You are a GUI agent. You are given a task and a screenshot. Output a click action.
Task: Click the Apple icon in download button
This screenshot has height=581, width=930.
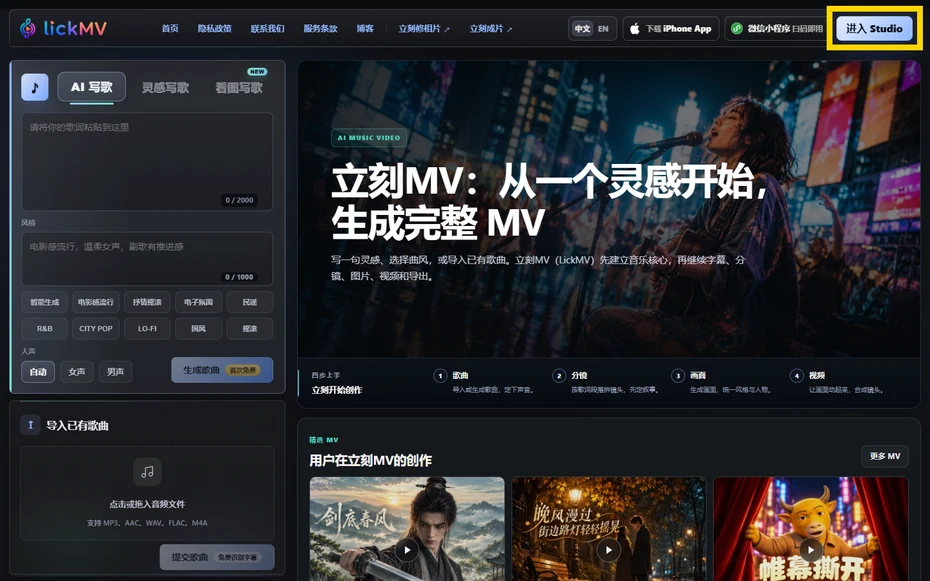pyautogui.click(x=635, y=28)
